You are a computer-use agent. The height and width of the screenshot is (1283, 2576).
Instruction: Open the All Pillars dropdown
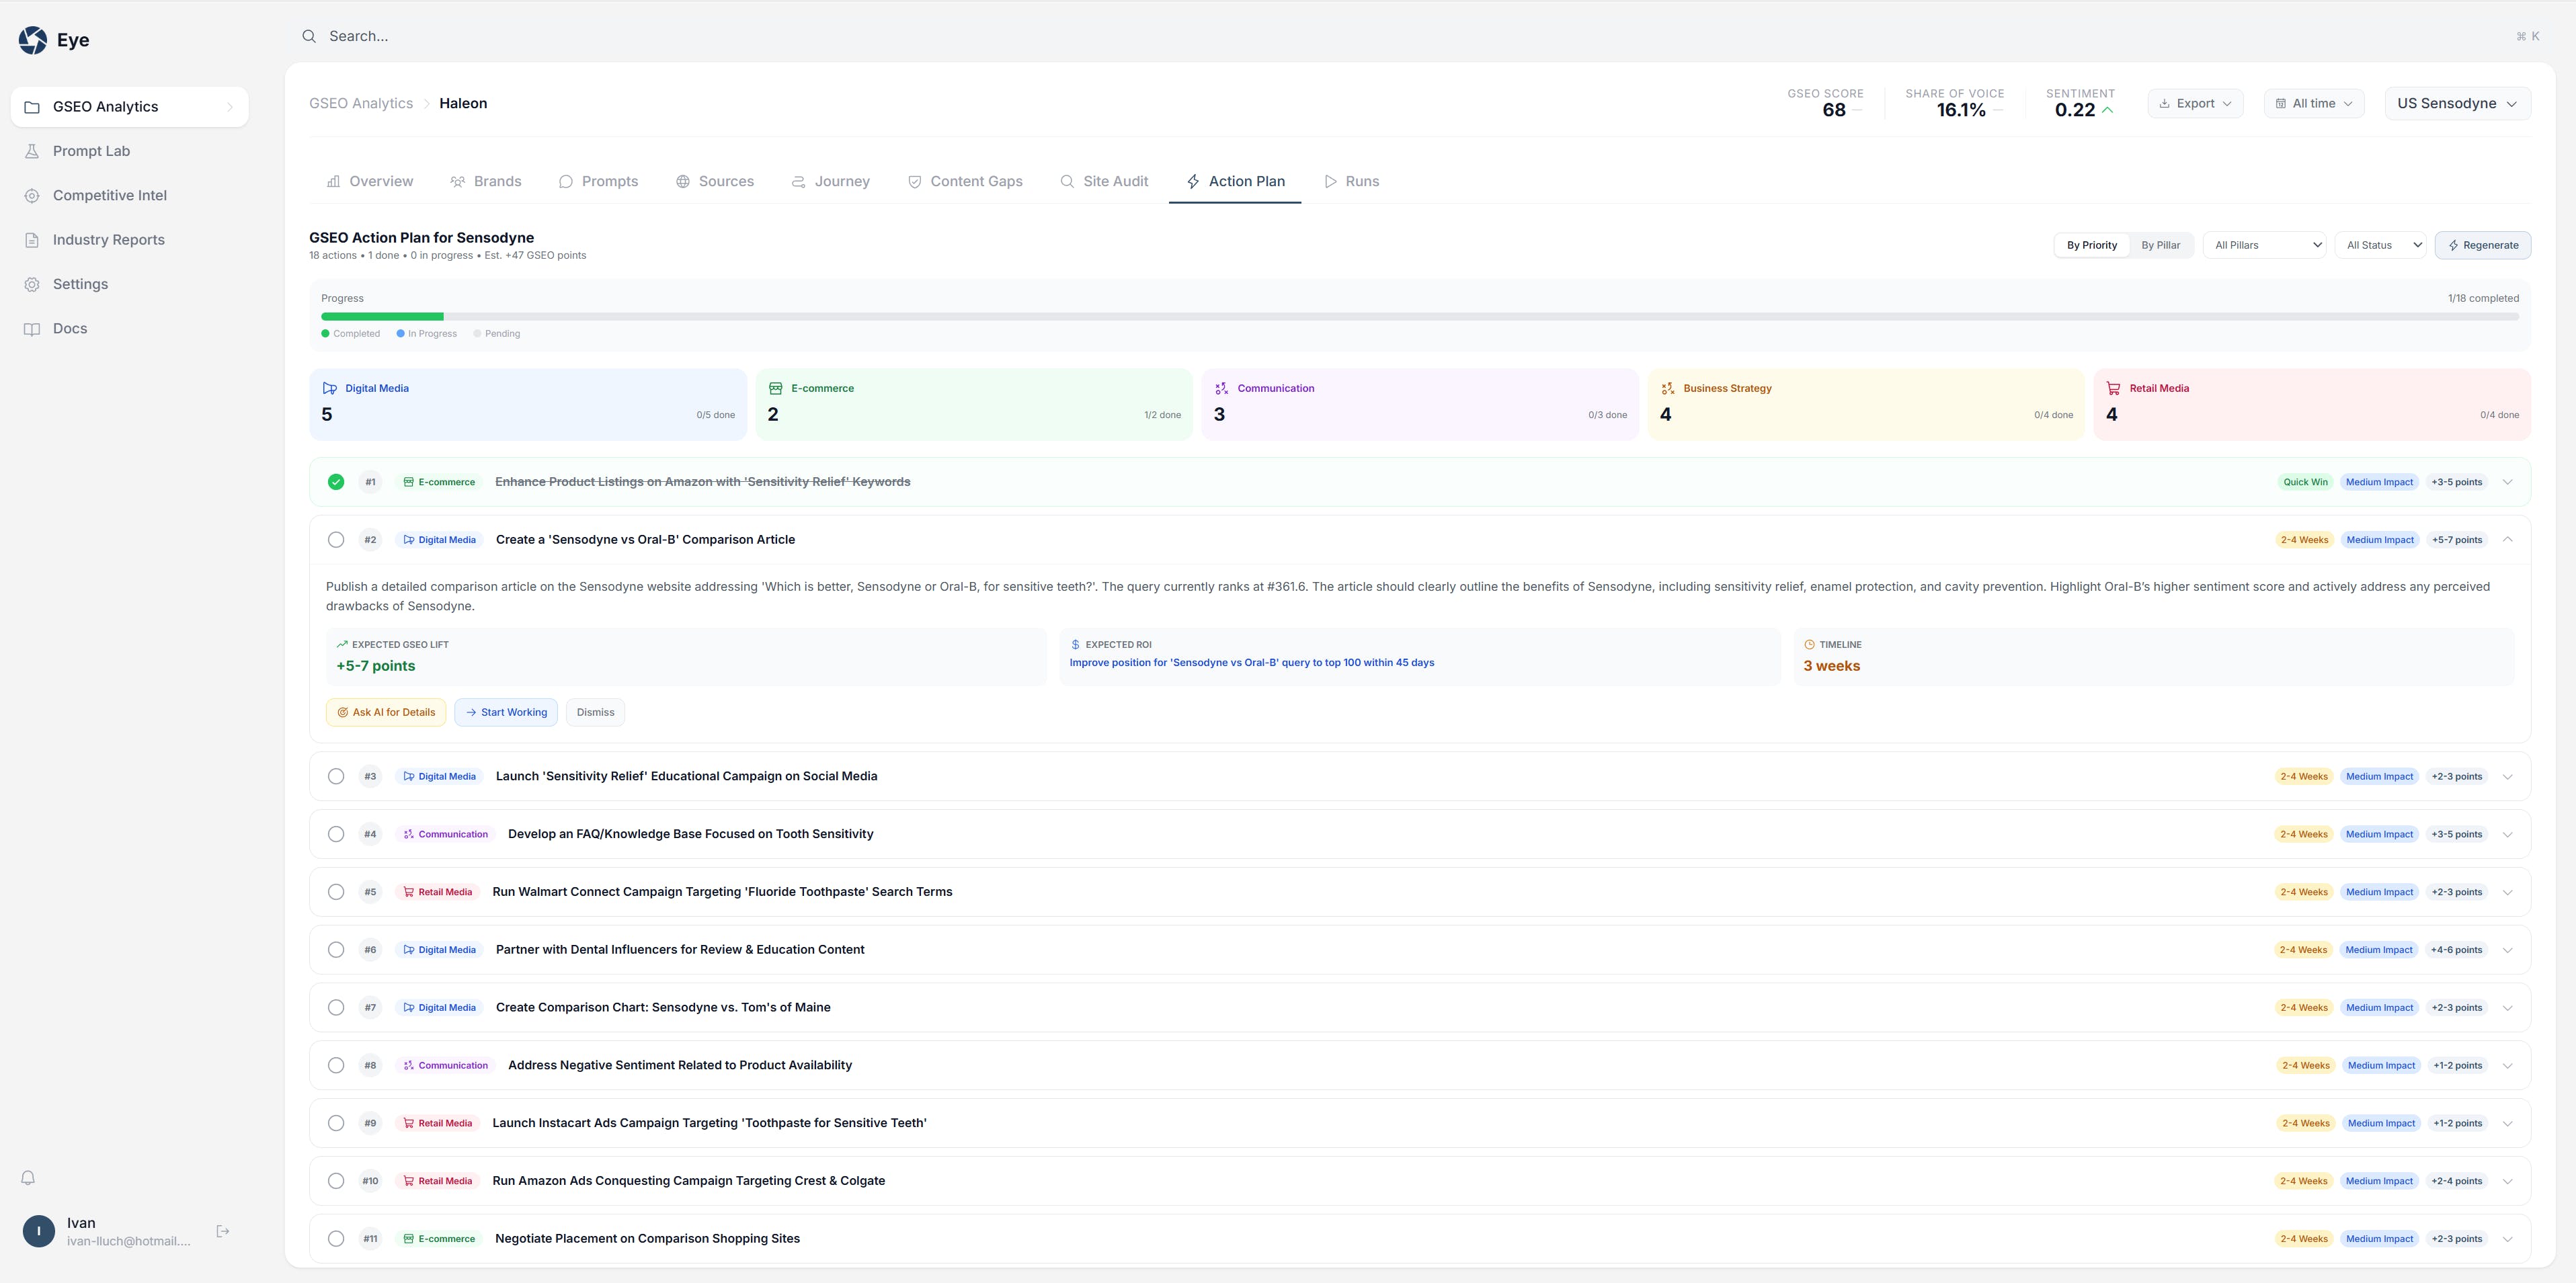click(2265, 245)
